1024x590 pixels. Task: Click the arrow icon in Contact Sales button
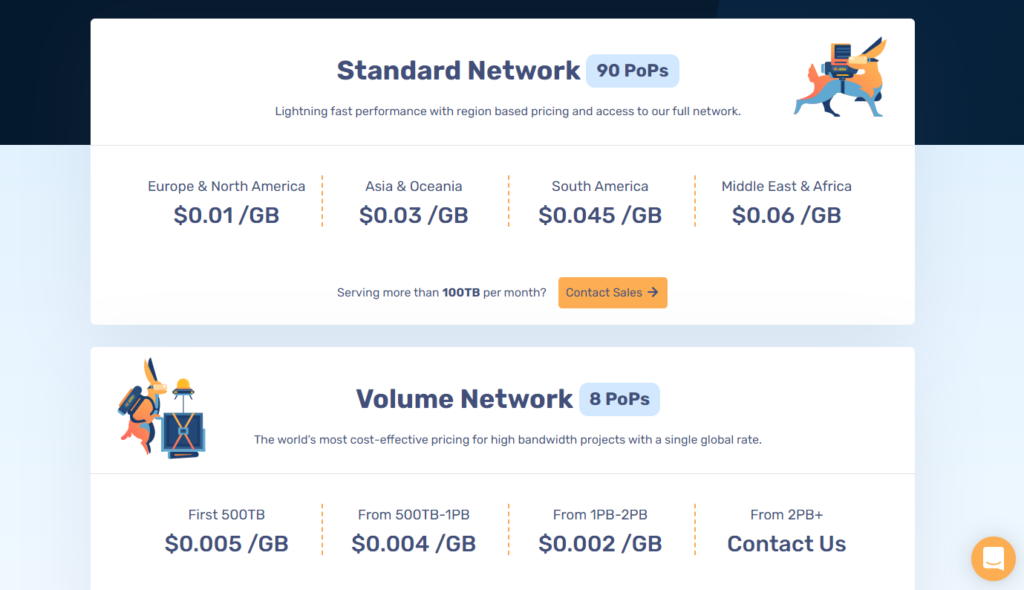tap(651, 292)
